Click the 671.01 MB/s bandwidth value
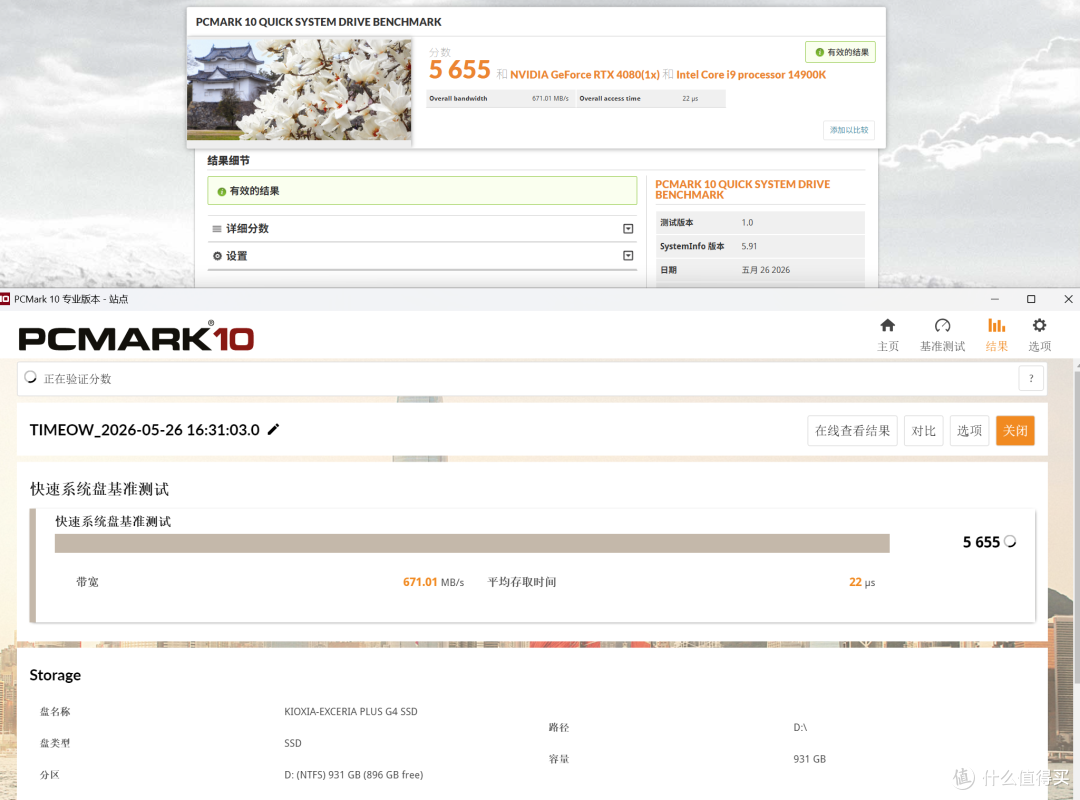 pyautogui.click(x=433, y=582)
